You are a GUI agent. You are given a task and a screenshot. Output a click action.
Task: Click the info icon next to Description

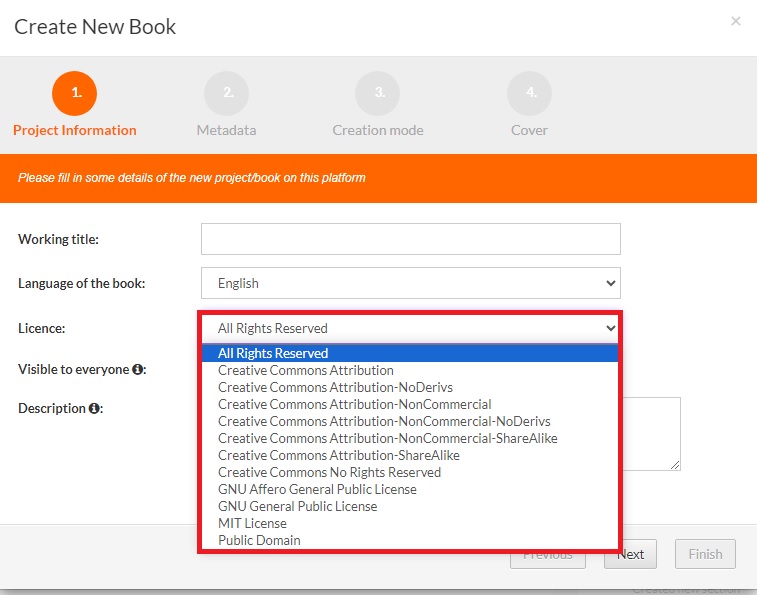[94, 409]
